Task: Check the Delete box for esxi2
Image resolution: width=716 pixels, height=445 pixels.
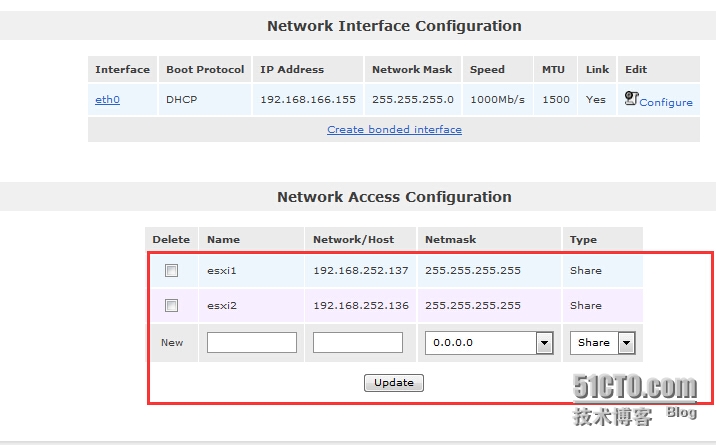Action: tap(172, 305)
